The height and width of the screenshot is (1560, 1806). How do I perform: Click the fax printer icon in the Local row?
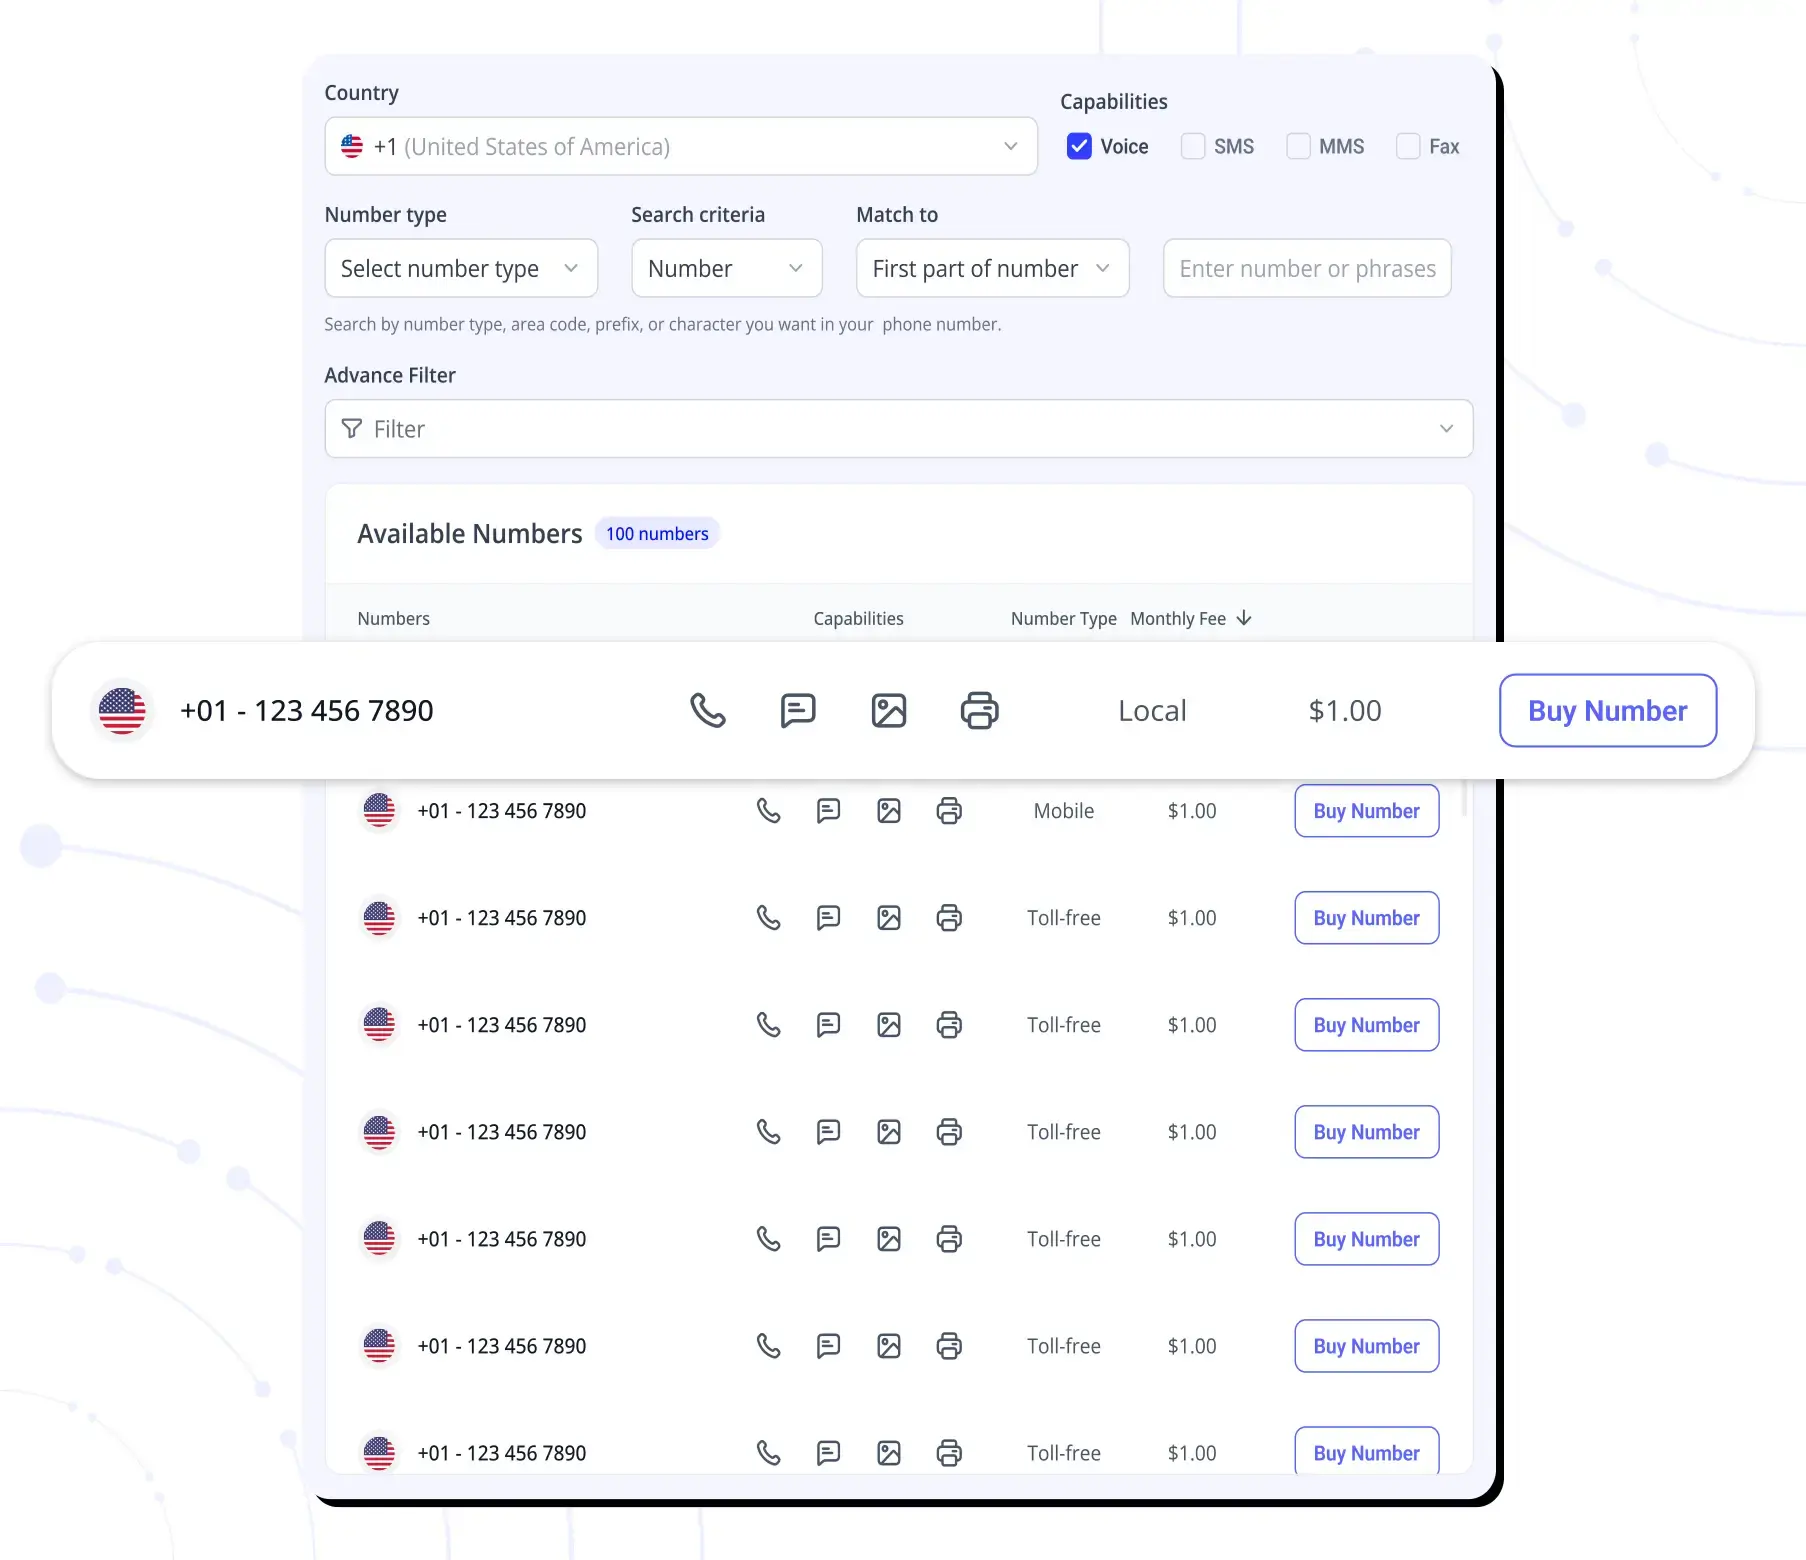[979, 711]
